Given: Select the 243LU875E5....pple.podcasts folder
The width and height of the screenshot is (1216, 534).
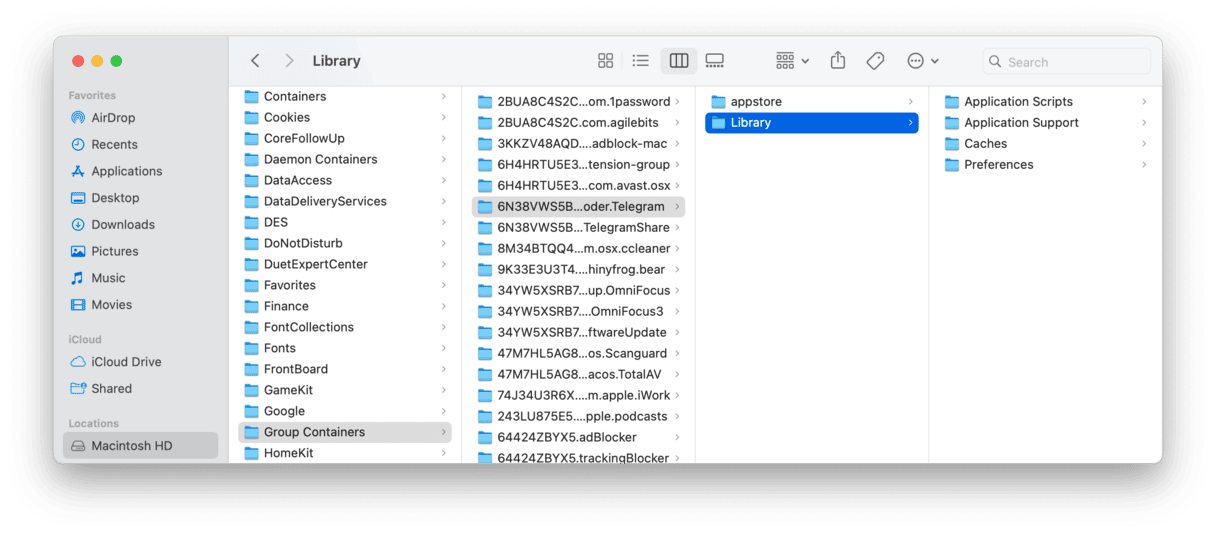Looking at the screenshot, I should (578, 417).
